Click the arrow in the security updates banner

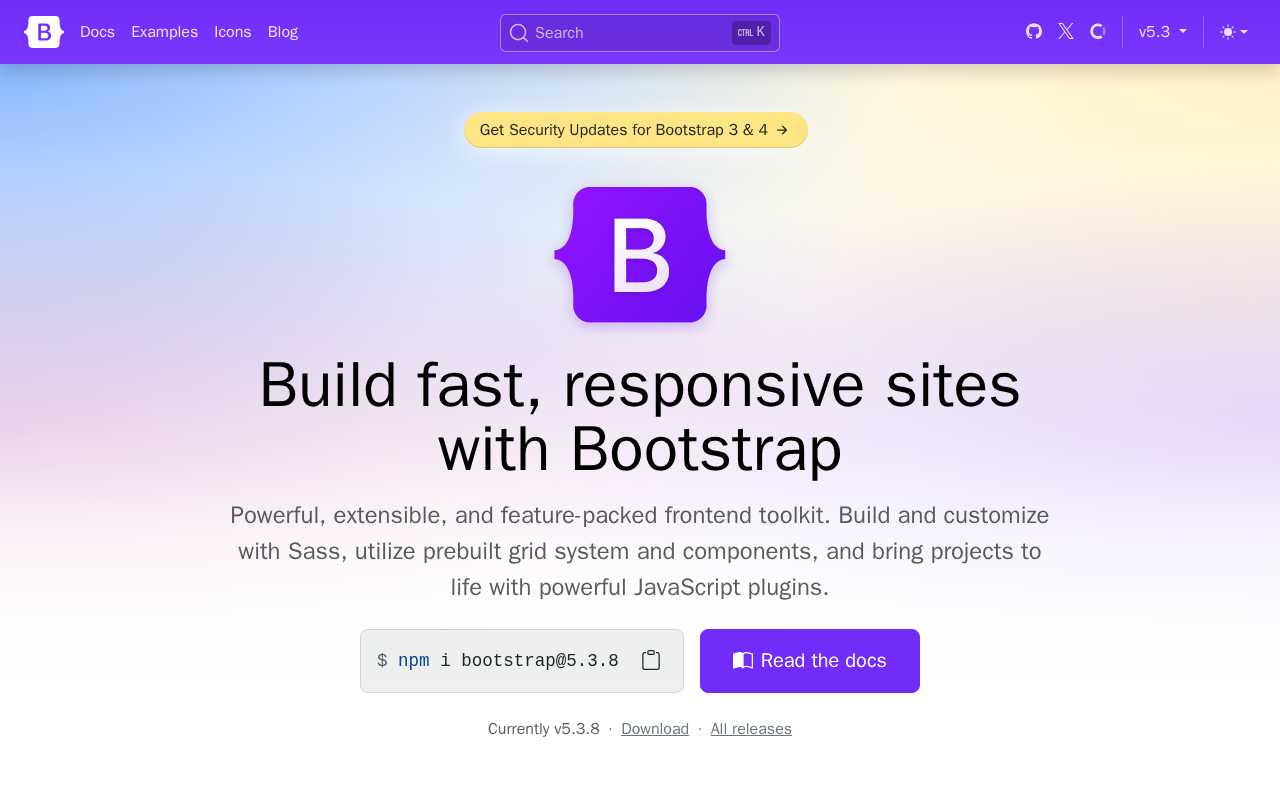tap(783, 130)
